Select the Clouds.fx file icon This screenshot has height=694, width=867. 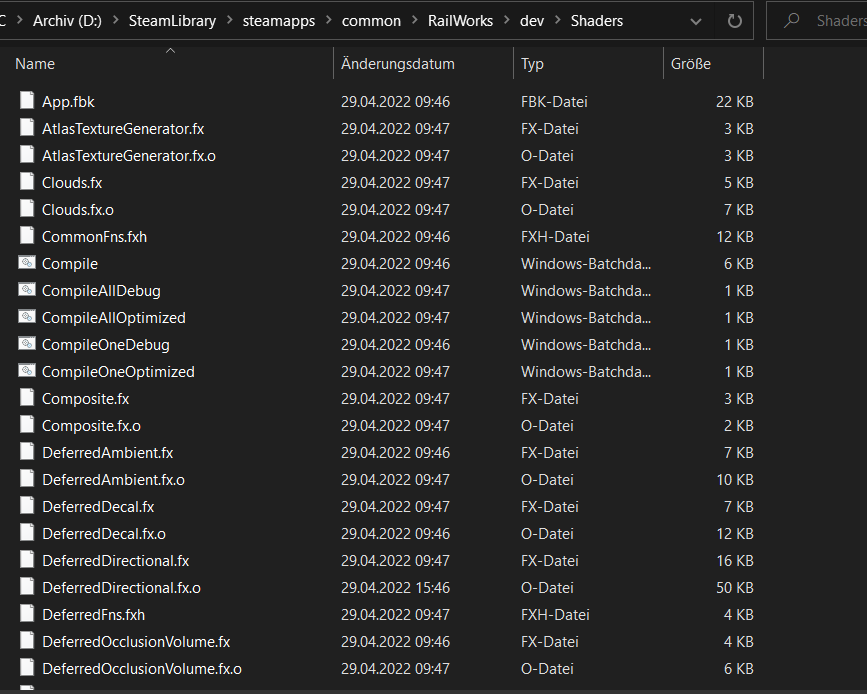tap(27, 183)
